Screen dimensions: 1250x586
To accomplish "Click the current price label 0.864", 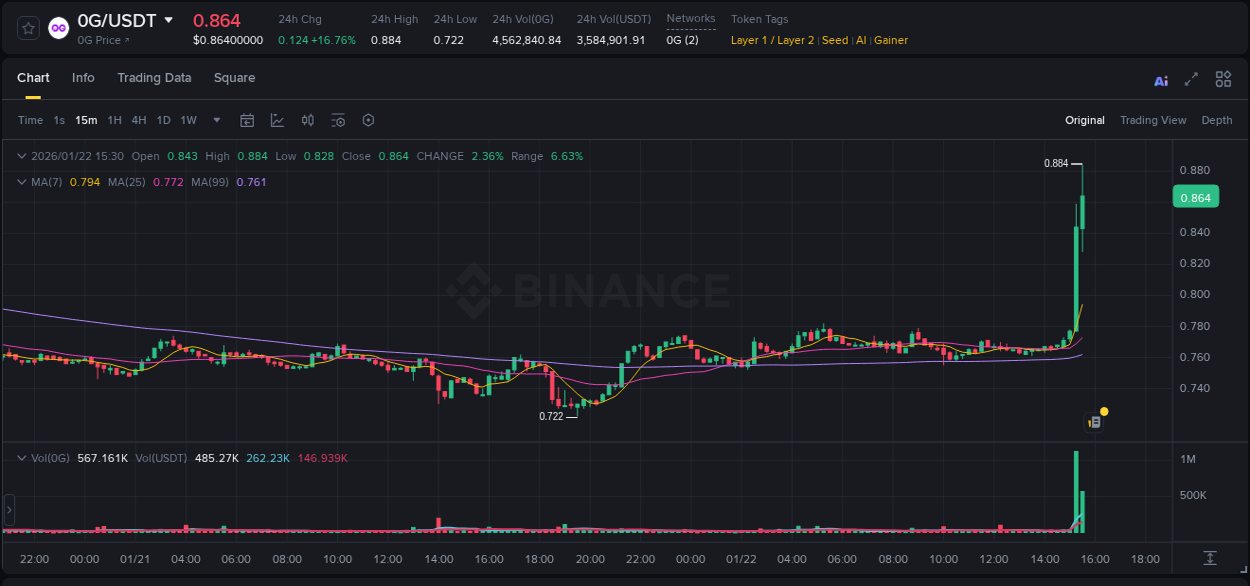I will pos(1196,197).
